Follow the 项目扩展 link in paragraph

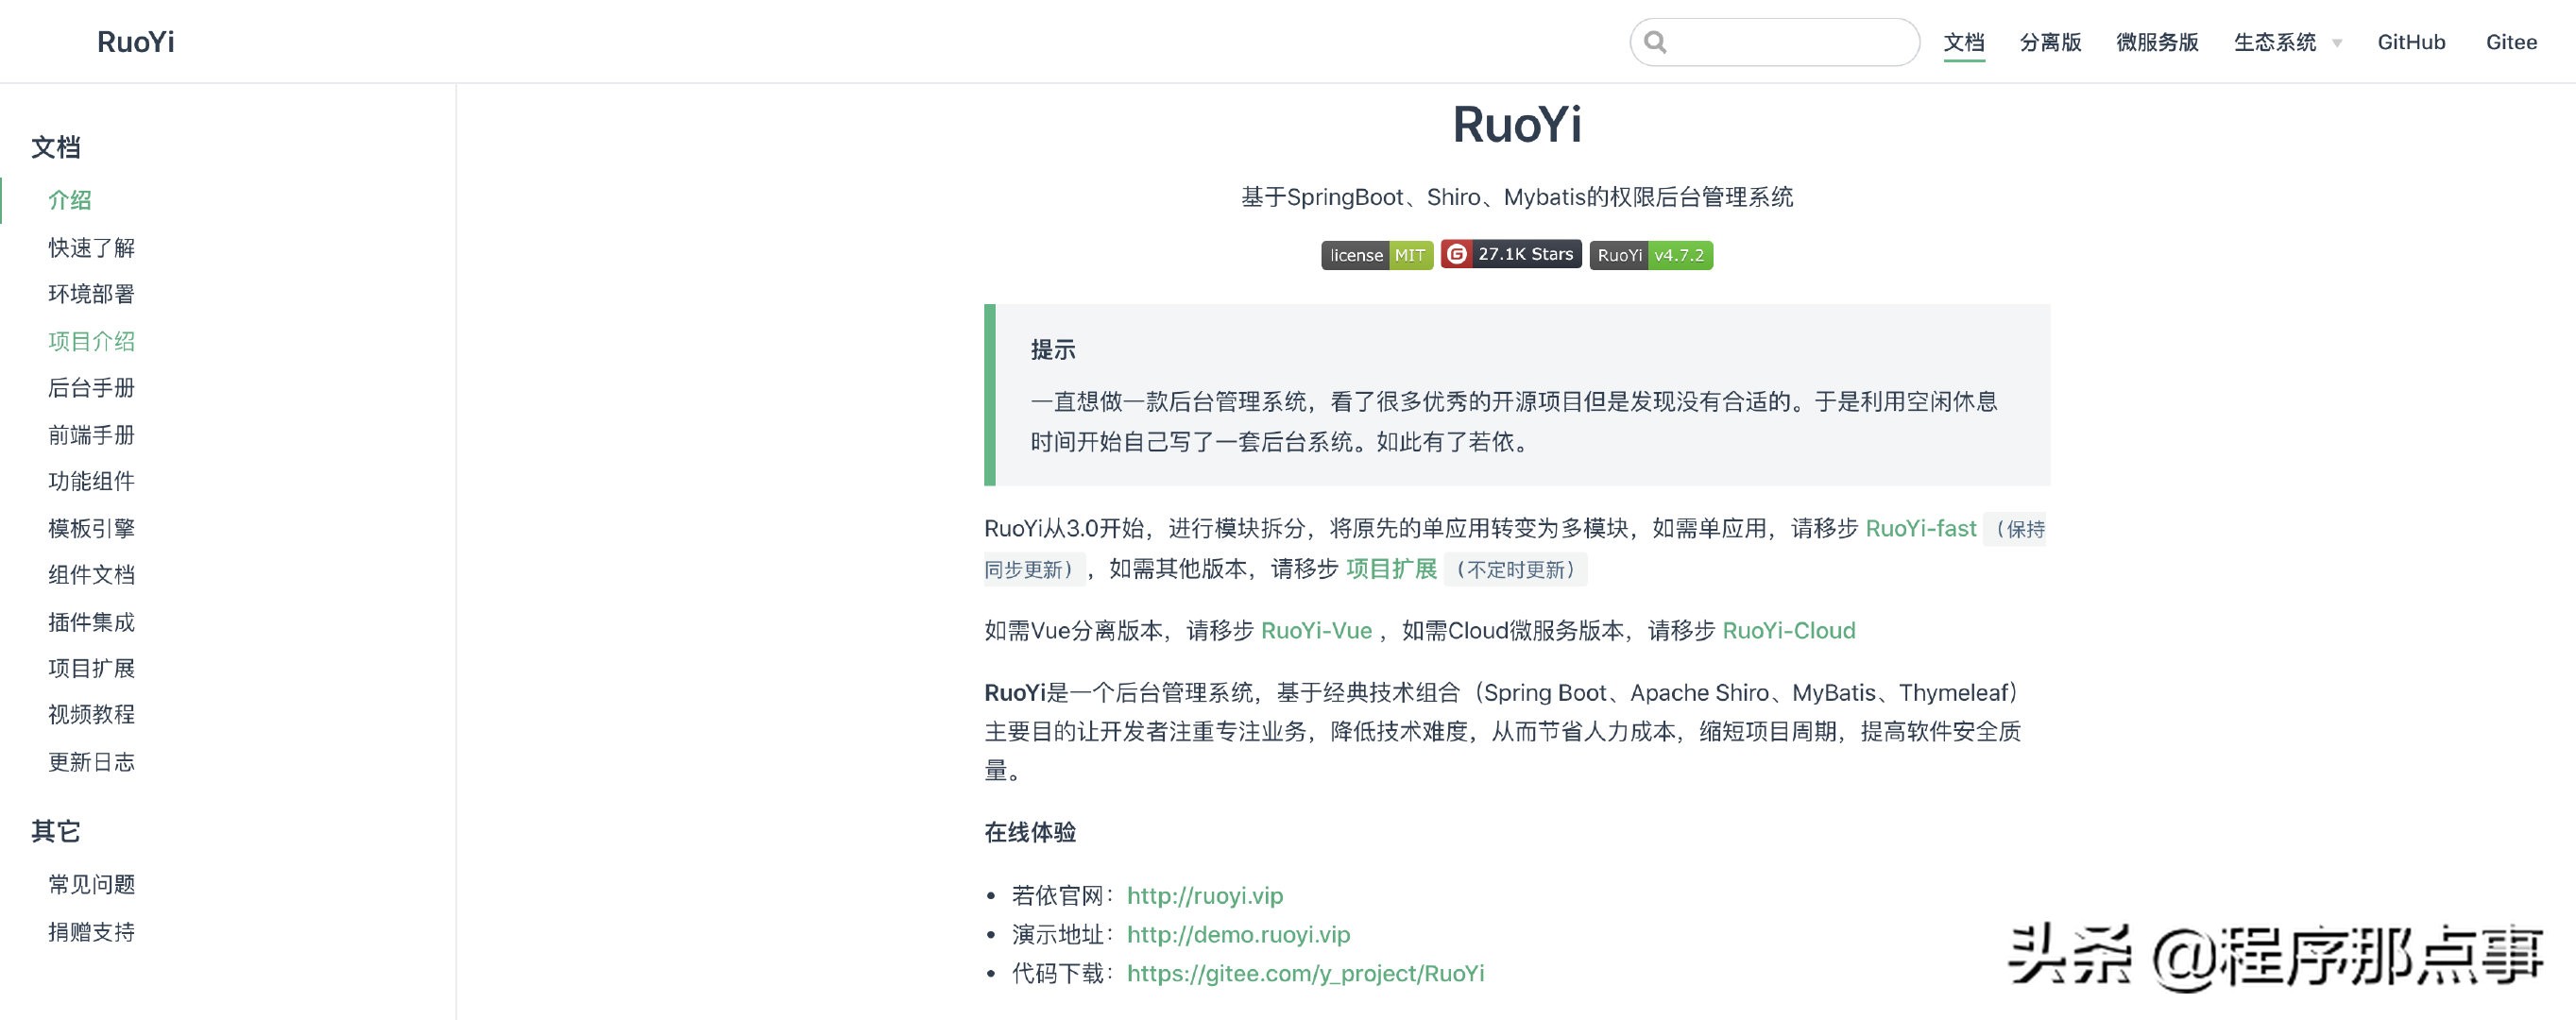coord(1391,569)
